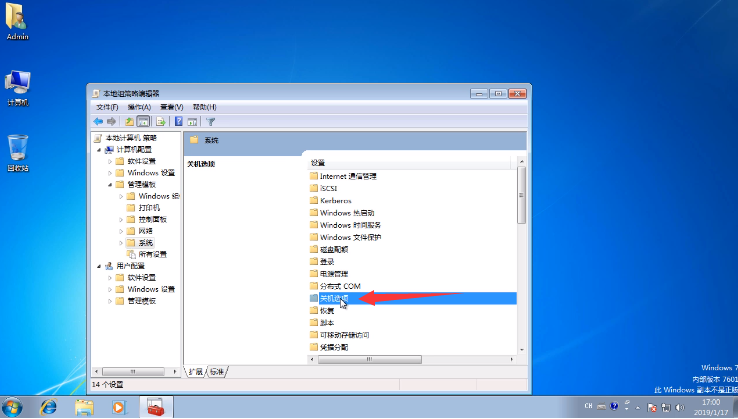The image size is (738, 419).
Task: Expand 软件设置 under 计算机配置
Action: [x=110, y=161]
